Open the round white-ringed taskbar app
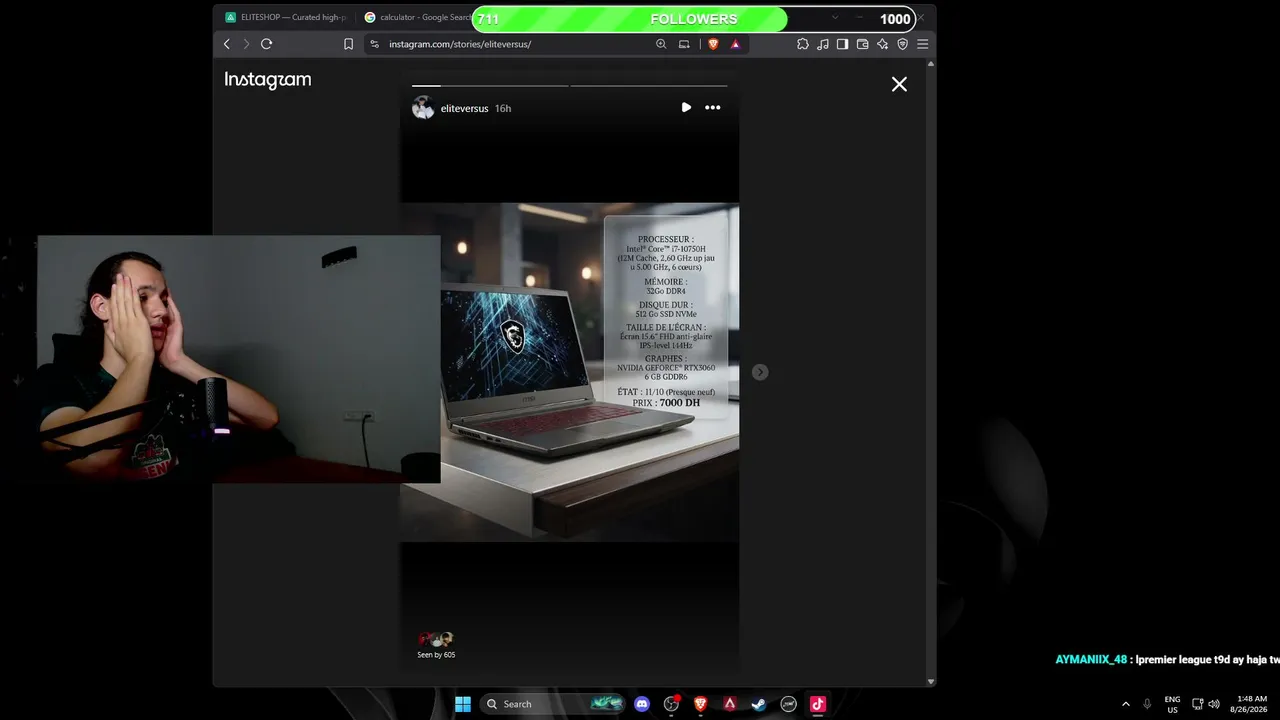Viewport: 1280px width, 720px height. click(788, 704)
